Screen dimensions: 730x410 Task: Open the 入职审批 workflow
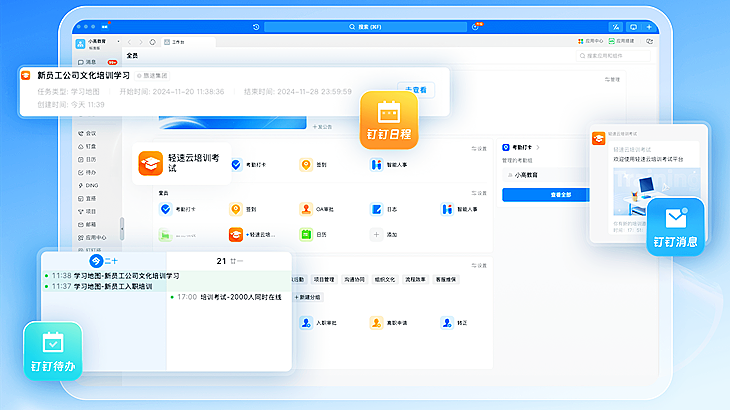click(x=318, y=323)
